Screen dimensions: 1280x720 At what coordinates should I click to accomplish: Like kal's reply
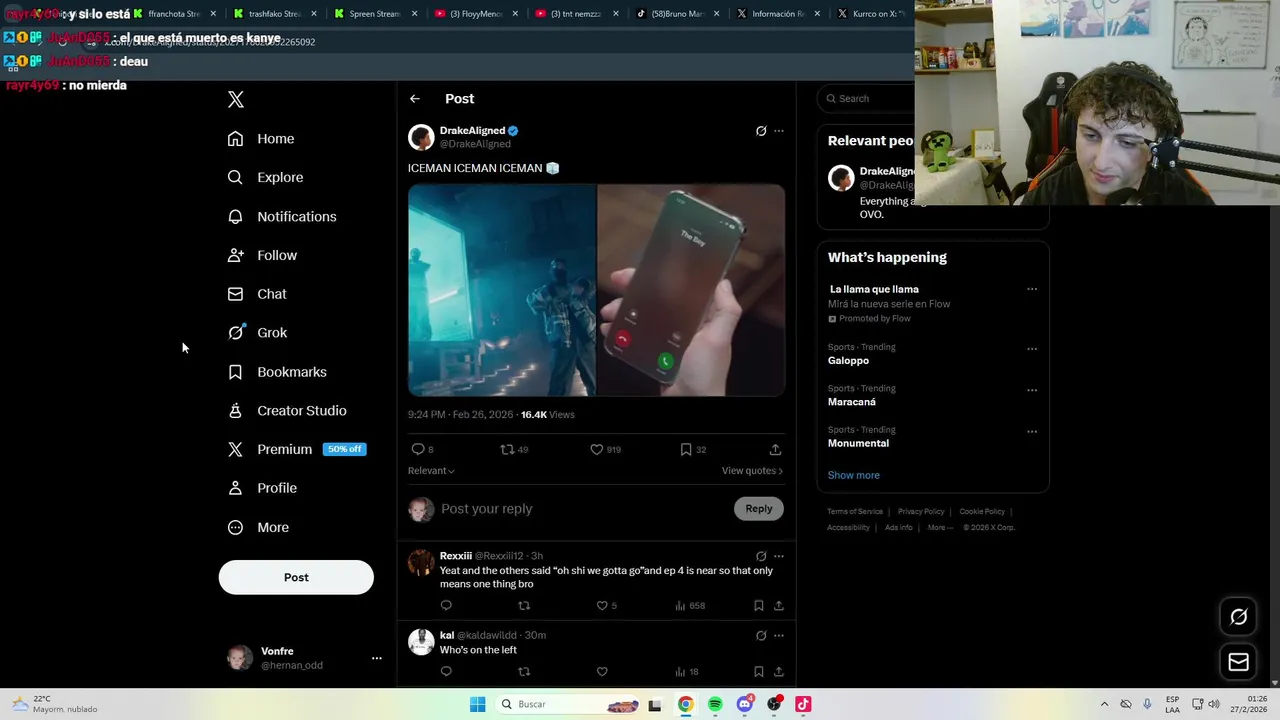[x=602, y=672]
